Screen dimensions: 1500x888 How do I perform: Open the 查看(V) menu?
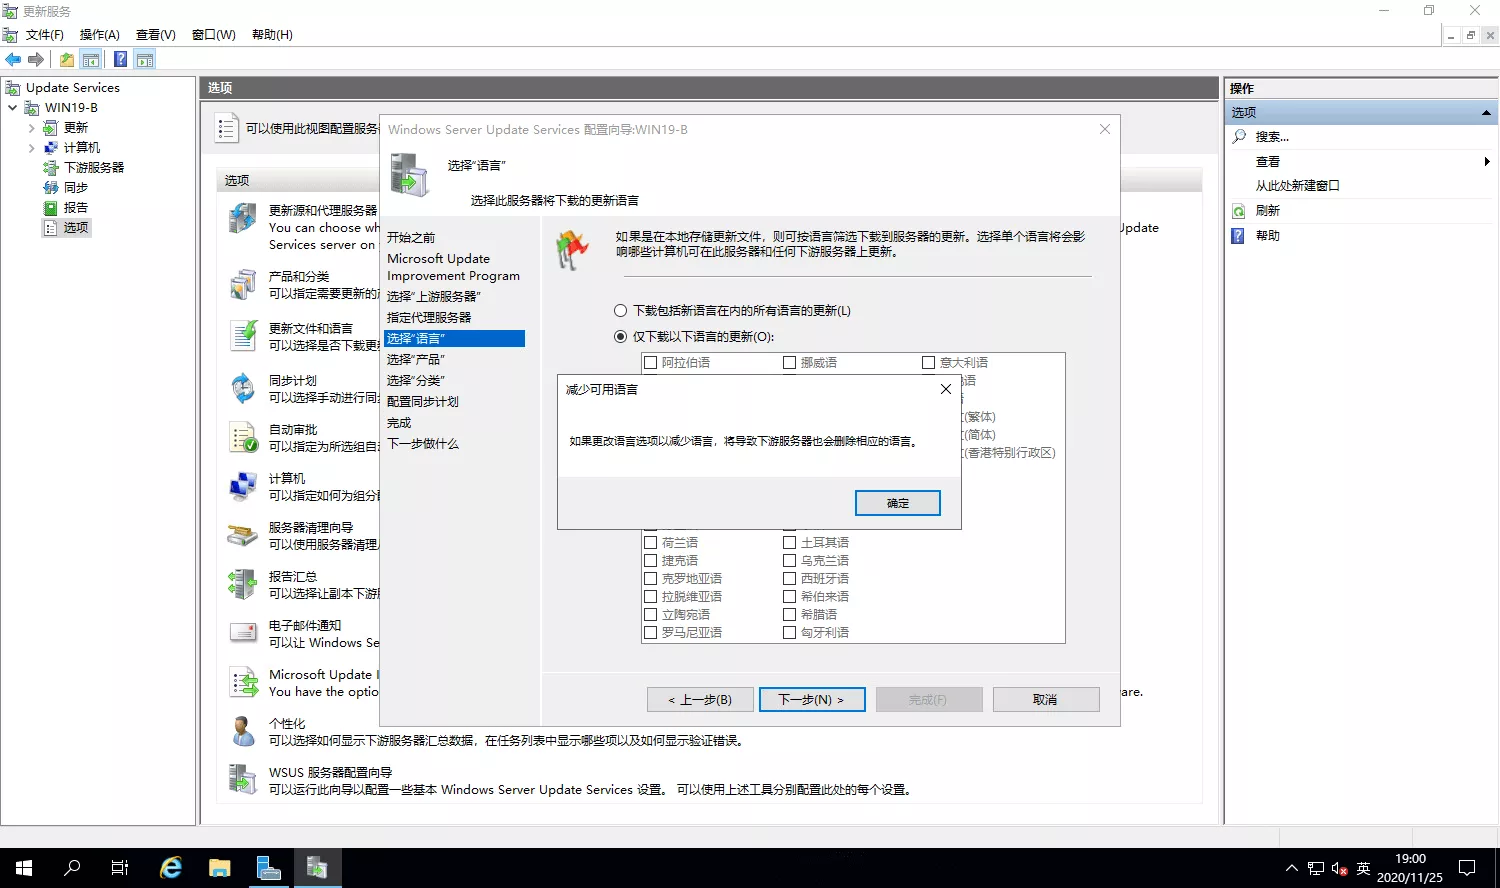pos(155,35)
